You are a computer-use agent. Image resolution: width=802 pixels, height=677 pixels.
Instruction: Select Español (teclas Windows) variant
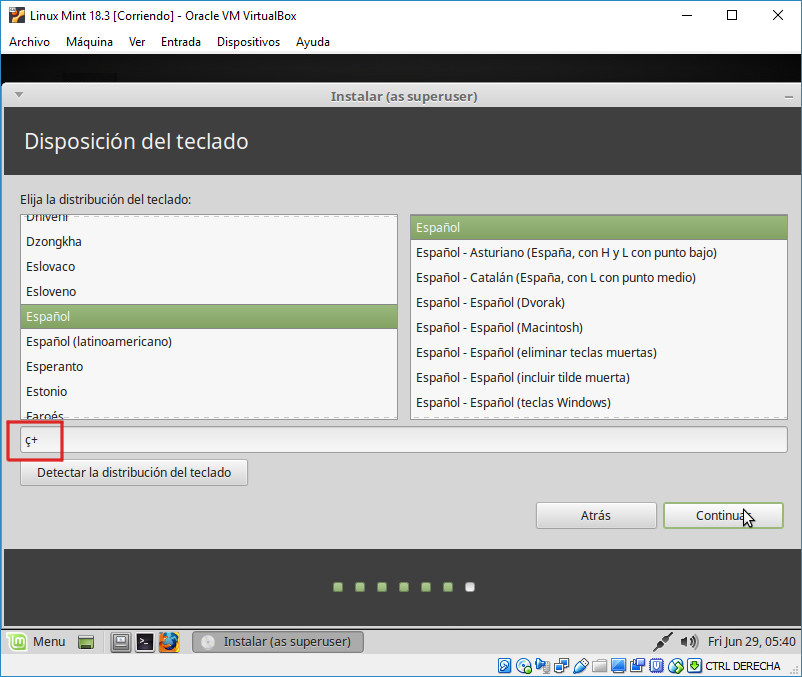(x=598, y=403)
